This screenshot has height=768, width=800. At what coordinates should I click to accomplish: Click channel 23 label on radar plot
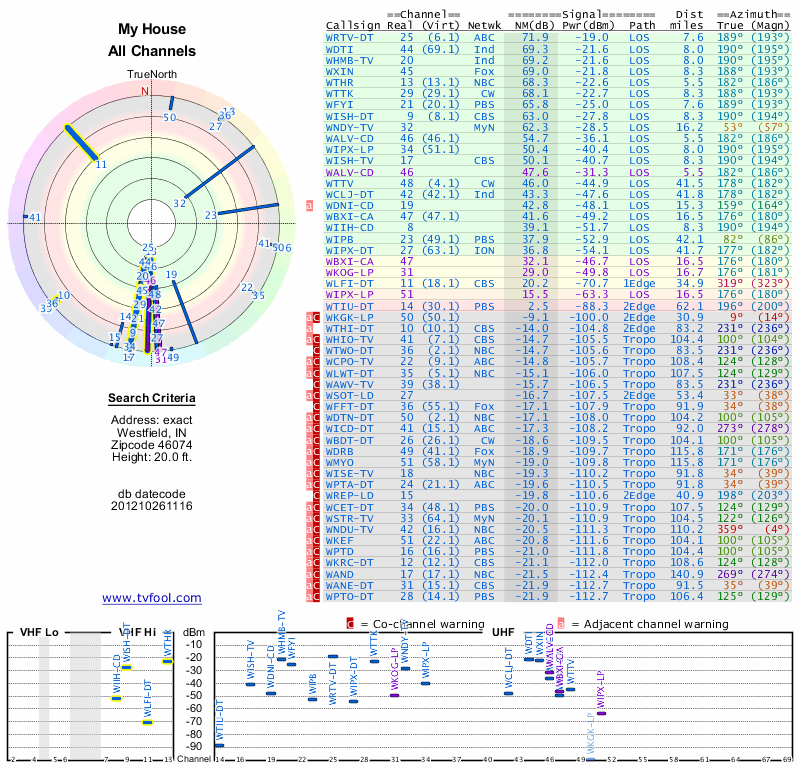(211, 215)
